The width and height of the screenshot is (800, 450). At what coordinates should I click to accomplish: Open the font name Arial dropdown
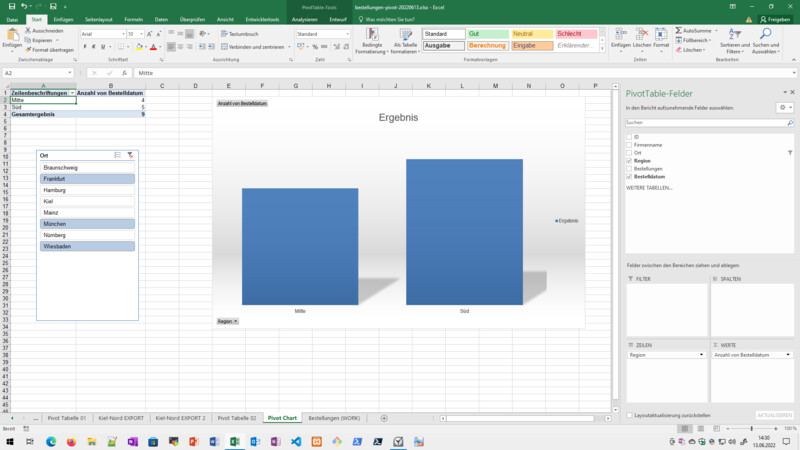click(x=123, y=34)
